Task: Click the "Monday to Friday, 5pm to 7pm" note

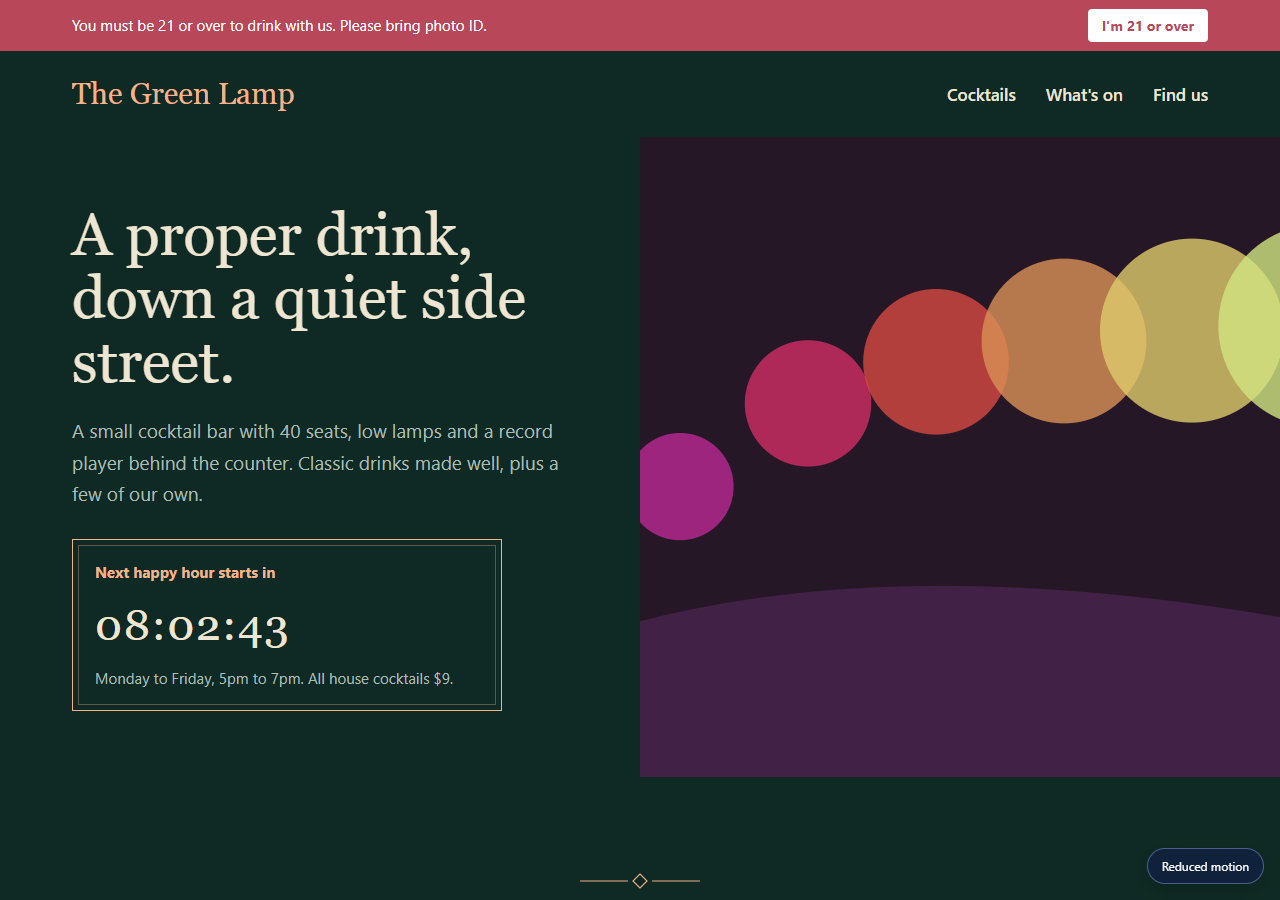Action: pos(274,679)
